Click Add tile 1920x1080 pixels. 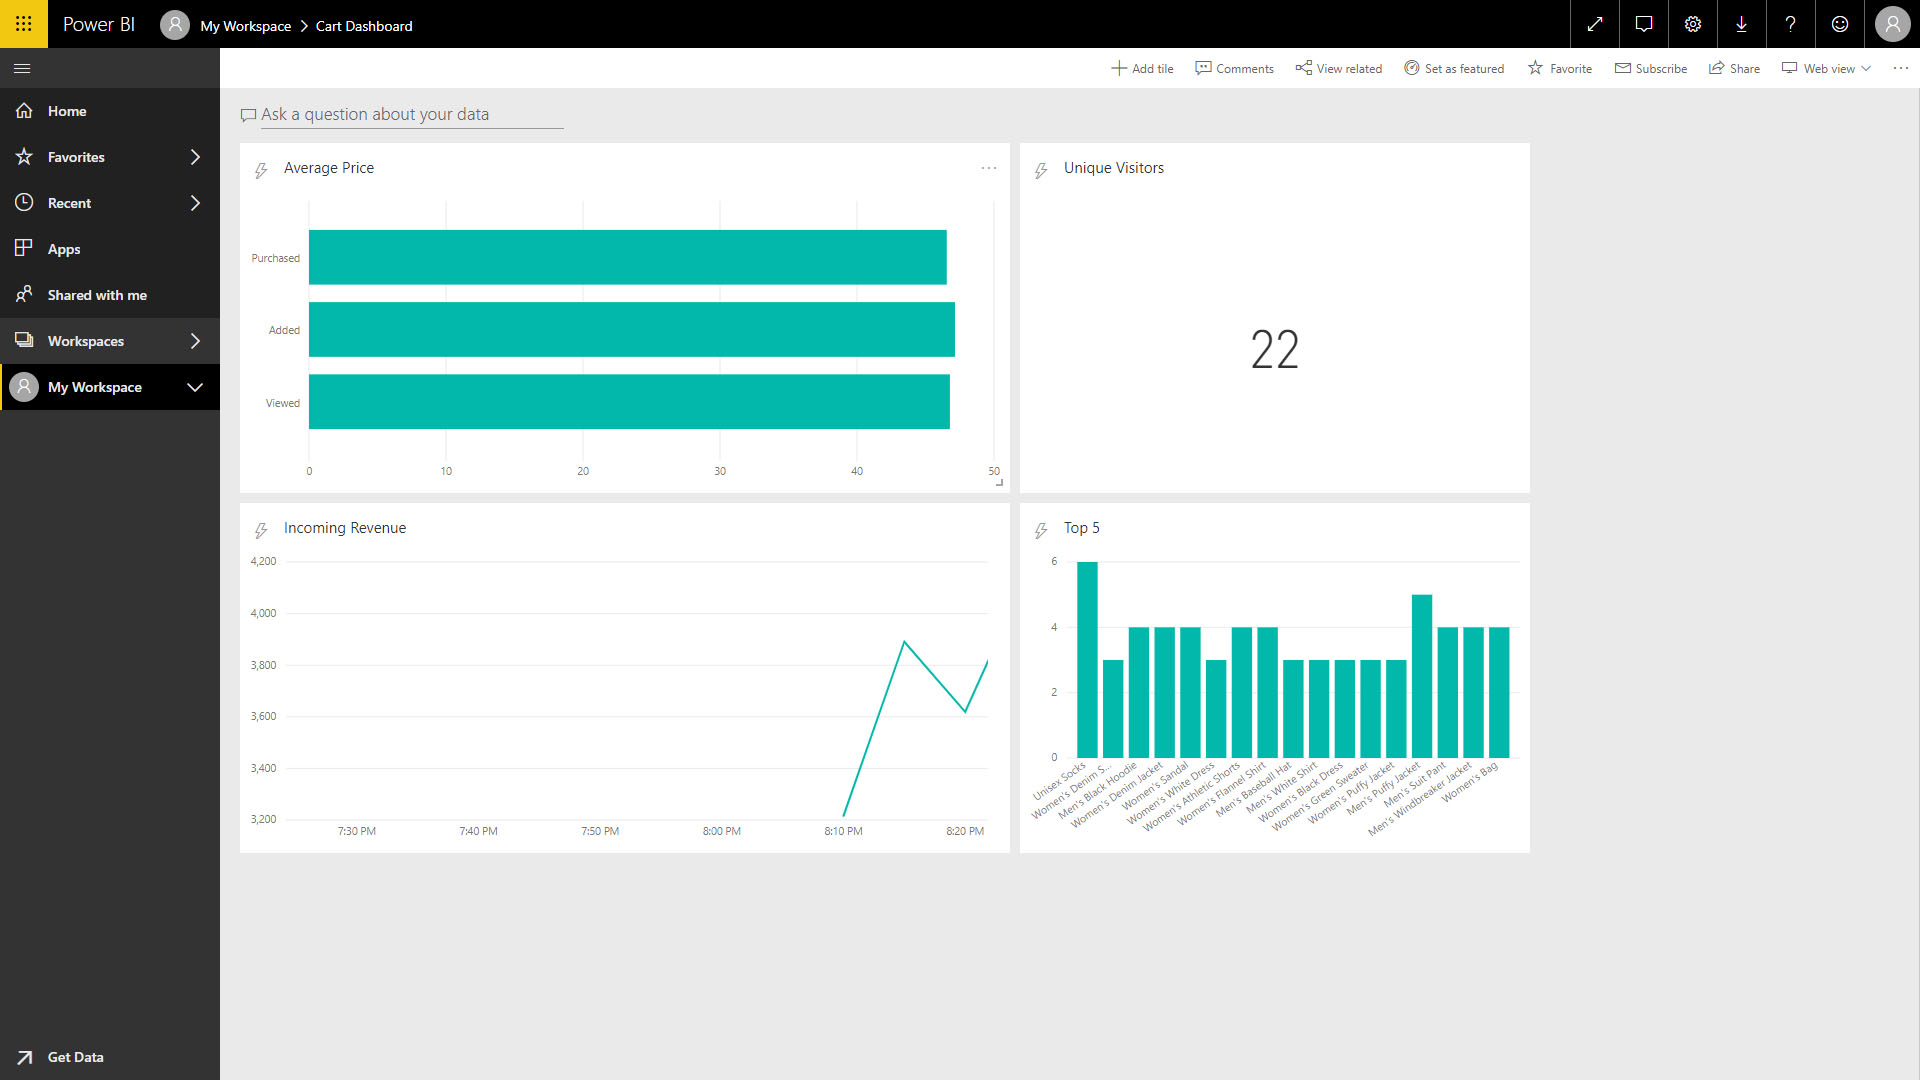pos(1142,69)
